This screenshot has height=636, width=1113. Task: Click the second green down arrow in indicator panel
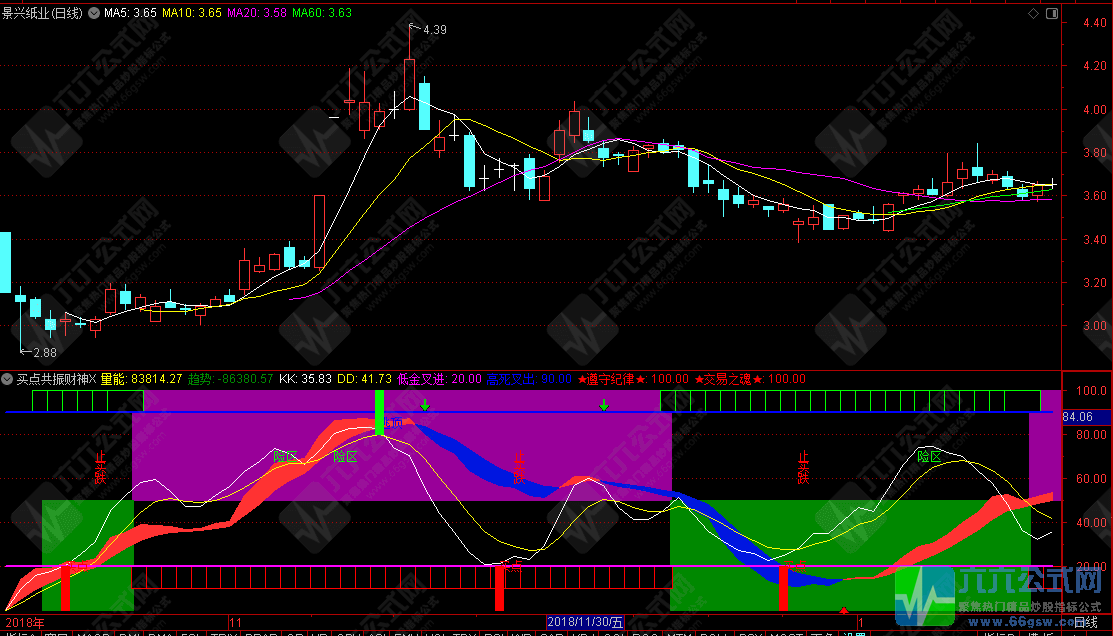[604, 405]
